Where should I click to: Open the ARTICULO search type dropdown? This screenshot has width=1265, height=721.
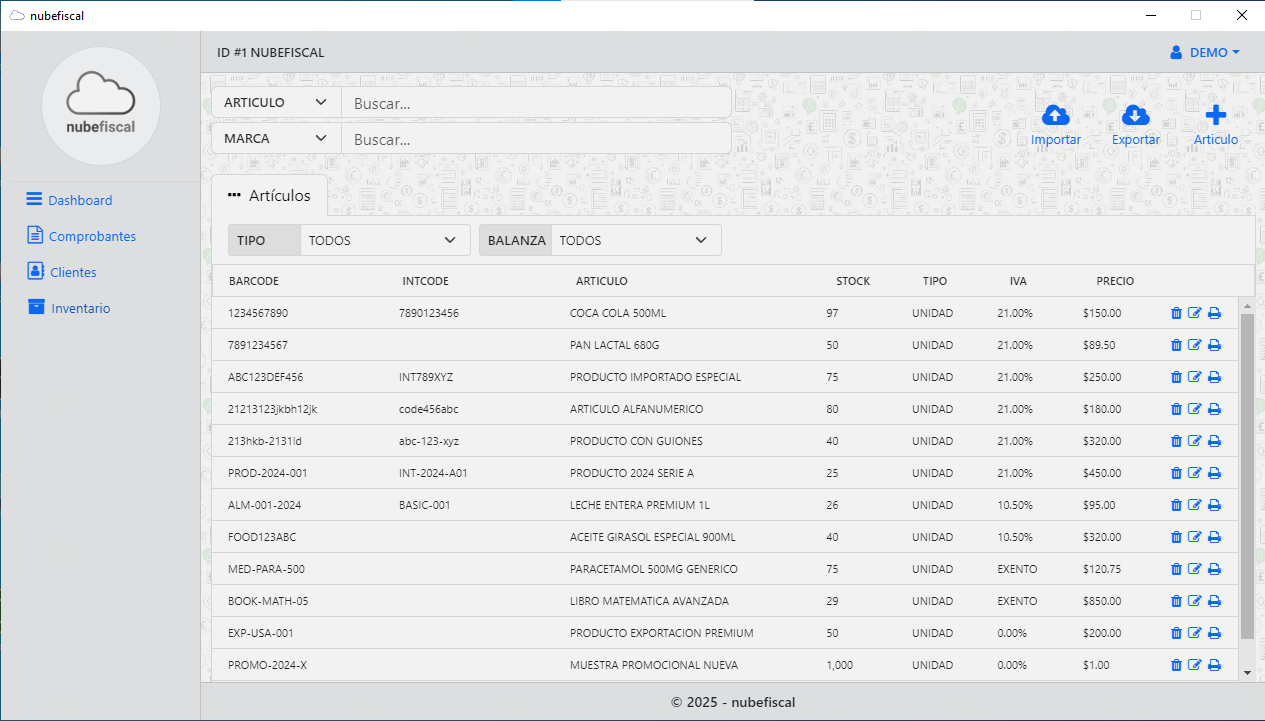tap(276, 103)
